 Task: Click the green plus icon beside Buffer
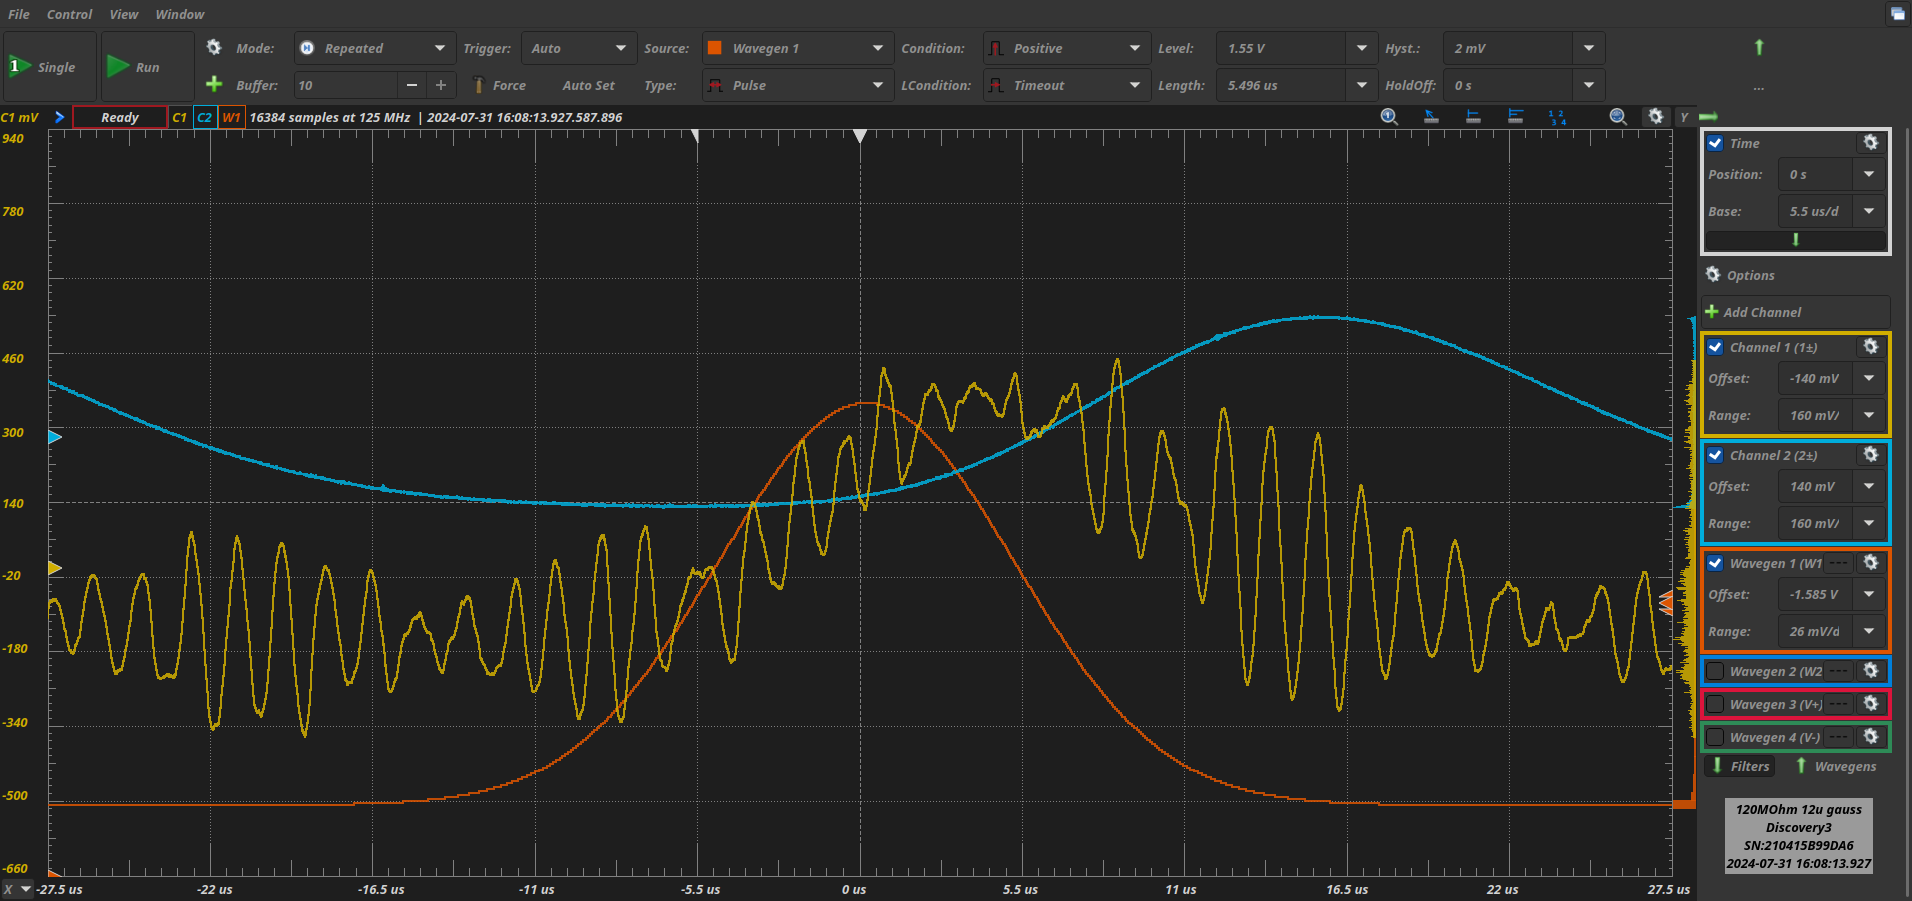pos(214,84)
